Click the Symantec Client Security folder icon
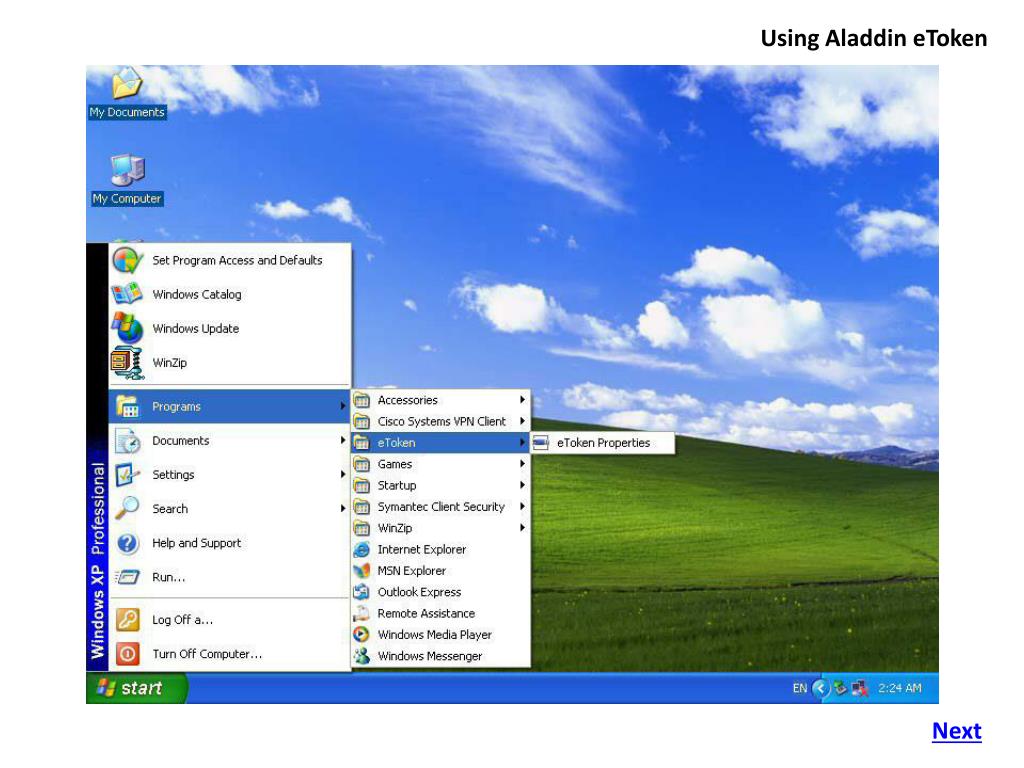Viewport: 1024px width, 768px height. (x=361, y=507)
